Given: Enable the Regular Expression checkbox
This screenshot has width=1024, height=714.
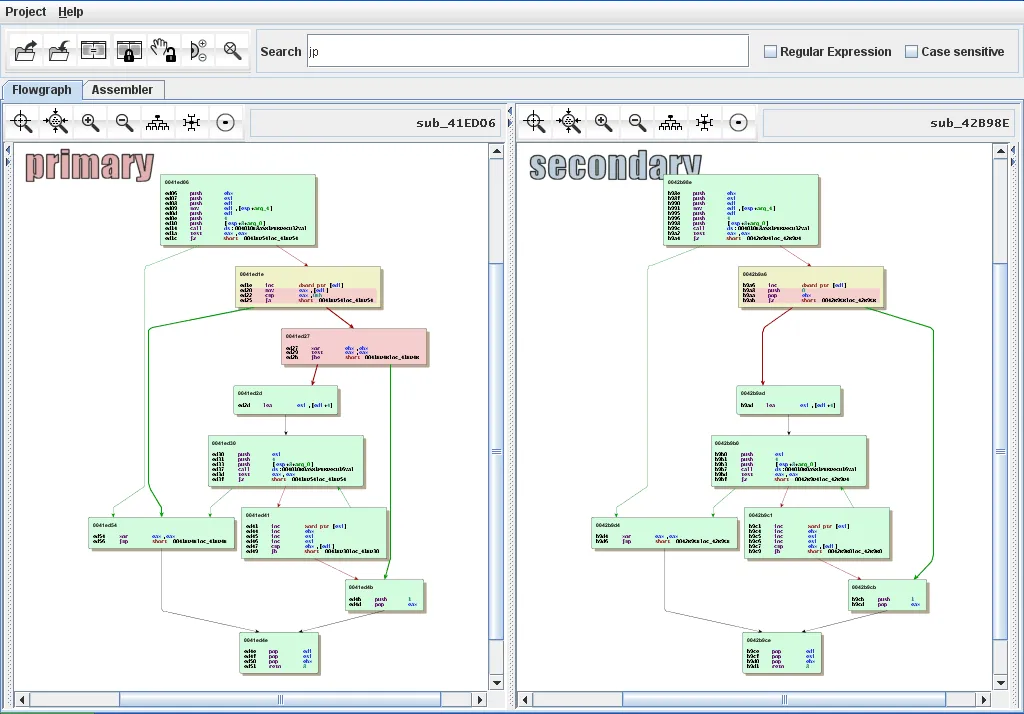Looking at the screenshot, I should click(x=771, y=52).
